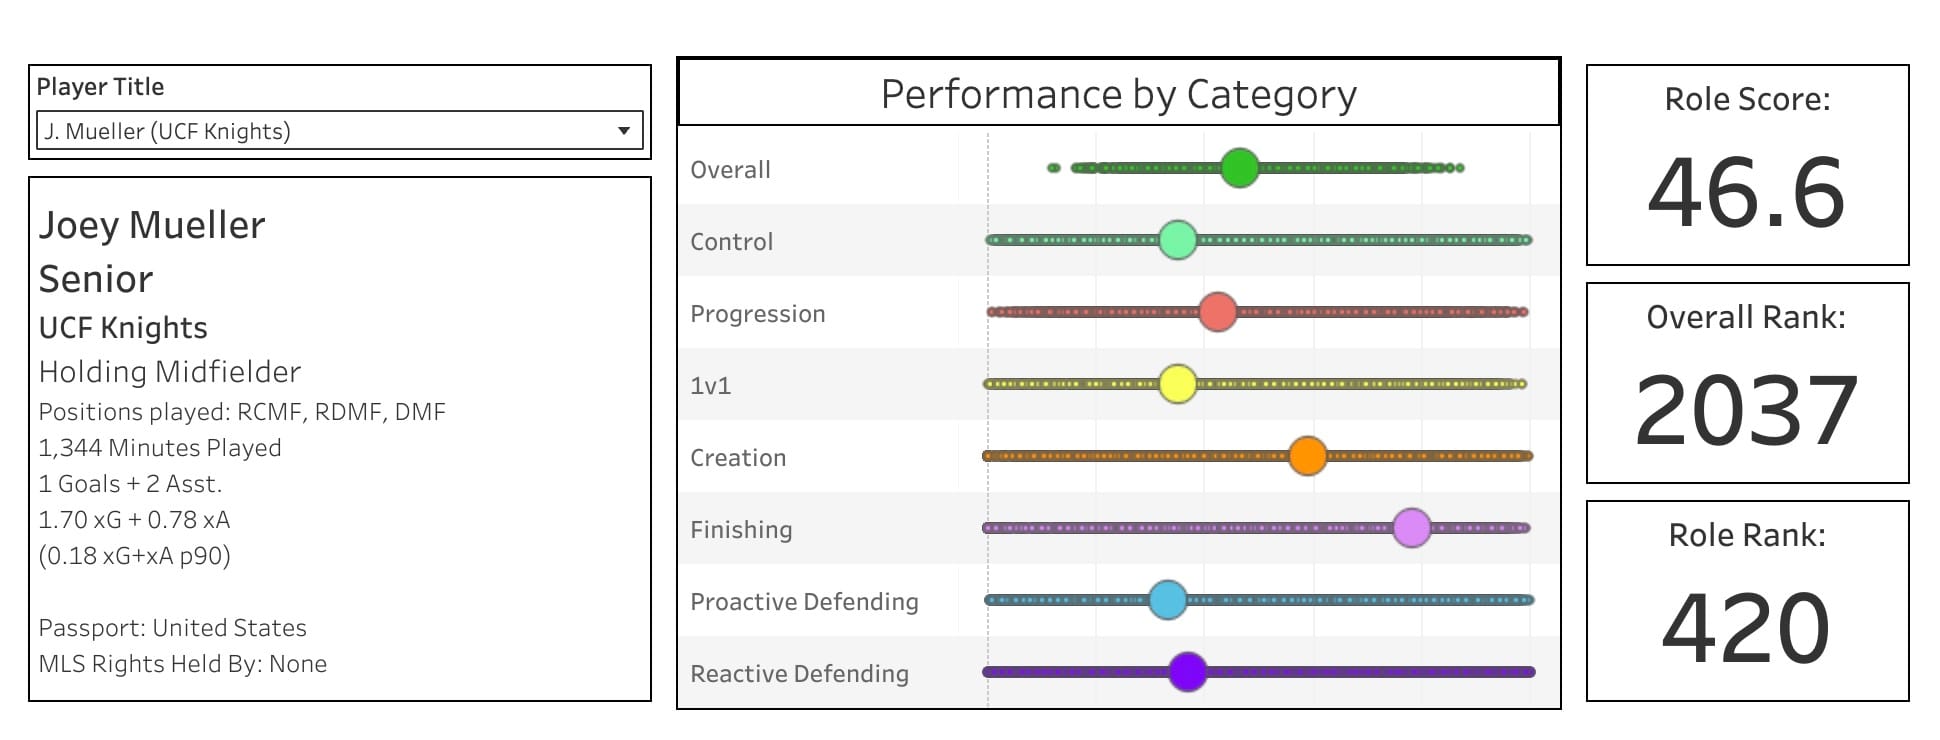This screenshot has height=740, width=1940.
Task: Click the Performance by Category title
Action: click(x=1118, y=94)
